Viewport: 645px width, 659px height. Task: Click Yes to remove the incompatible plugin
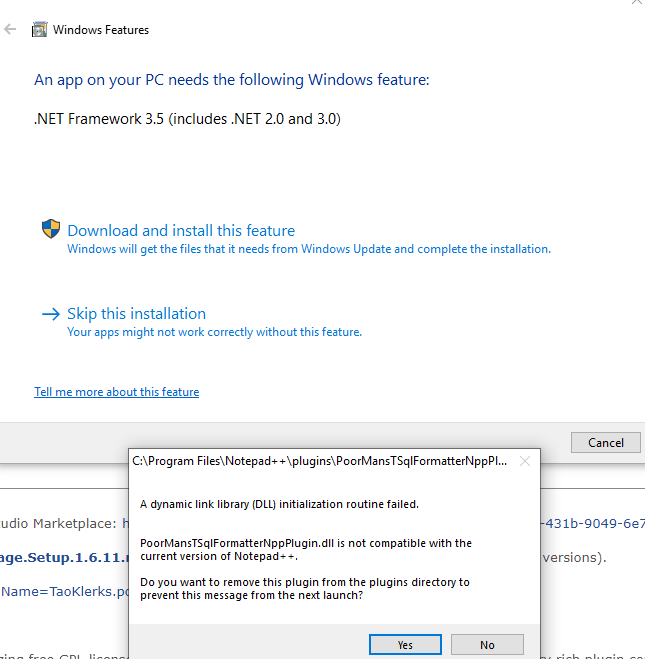click(x=405, y=645)
